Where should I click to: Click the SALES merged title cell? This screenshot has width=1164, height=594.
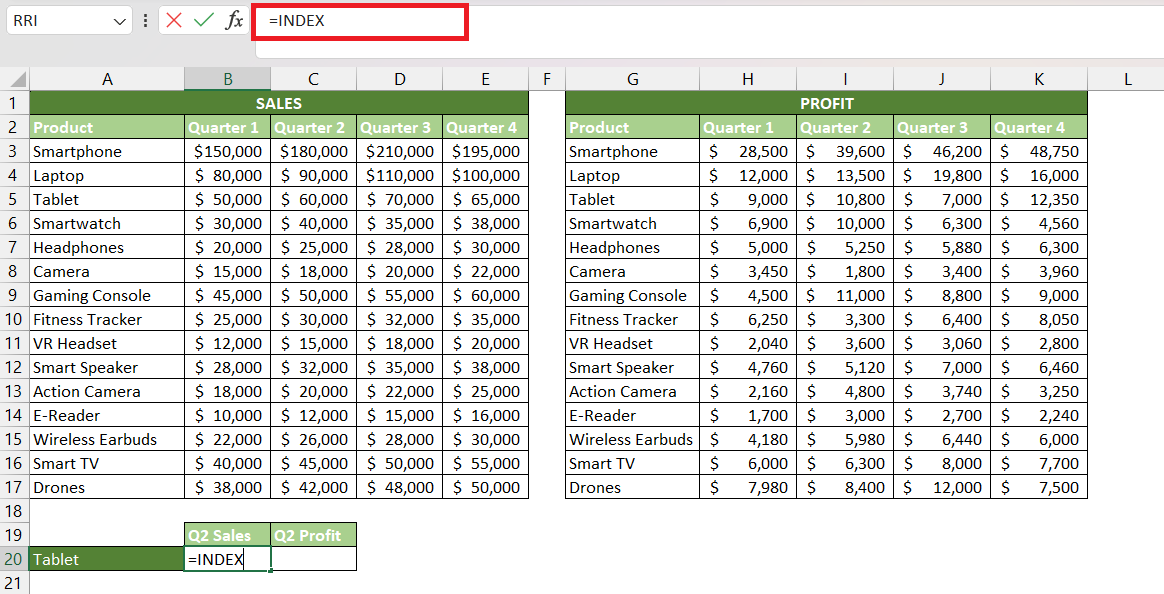(279, 103)
